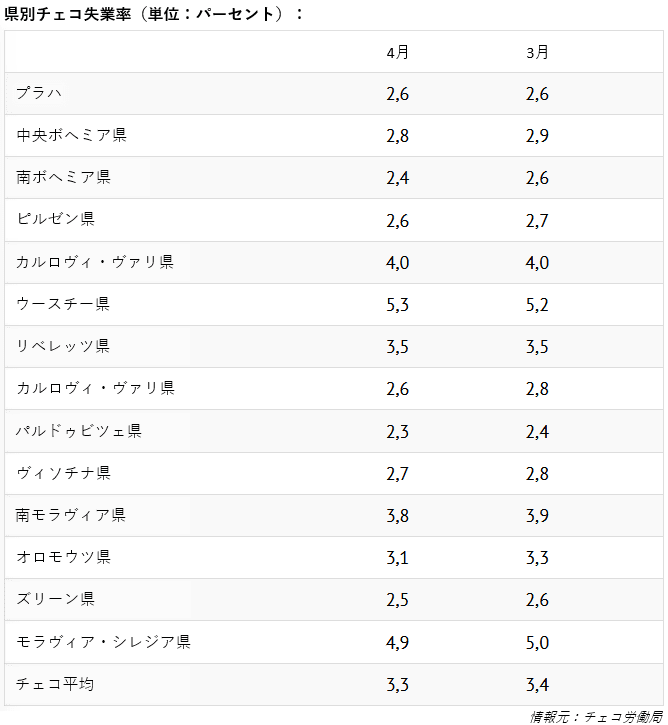Select the ウースチー県 row label

point(63,304)
